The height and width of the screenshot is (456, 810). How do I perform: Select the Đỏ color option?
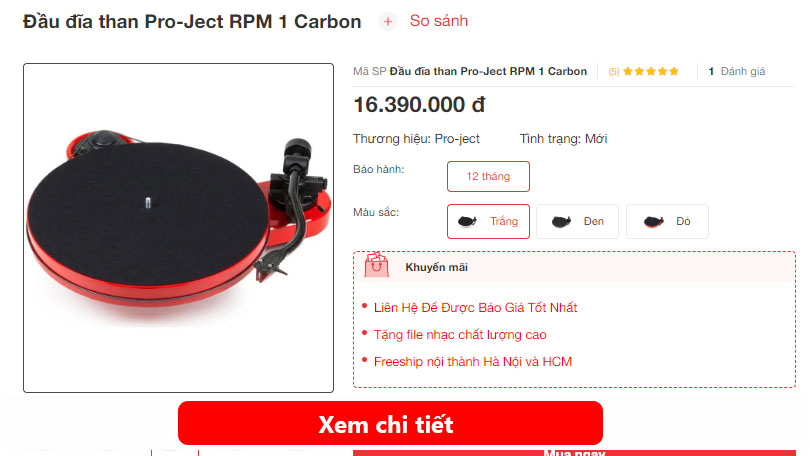pos(667,222)
